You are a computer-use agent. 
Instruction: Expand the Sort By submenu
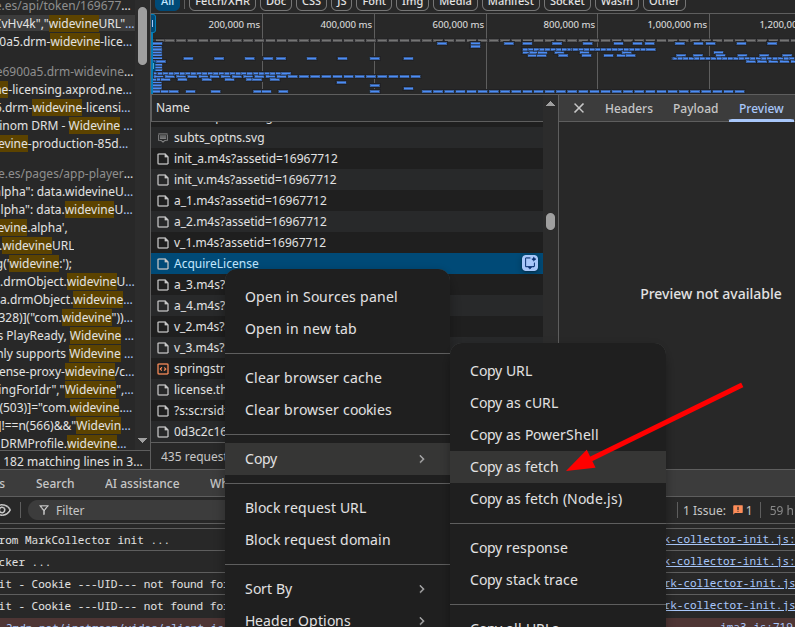[421, 589]
